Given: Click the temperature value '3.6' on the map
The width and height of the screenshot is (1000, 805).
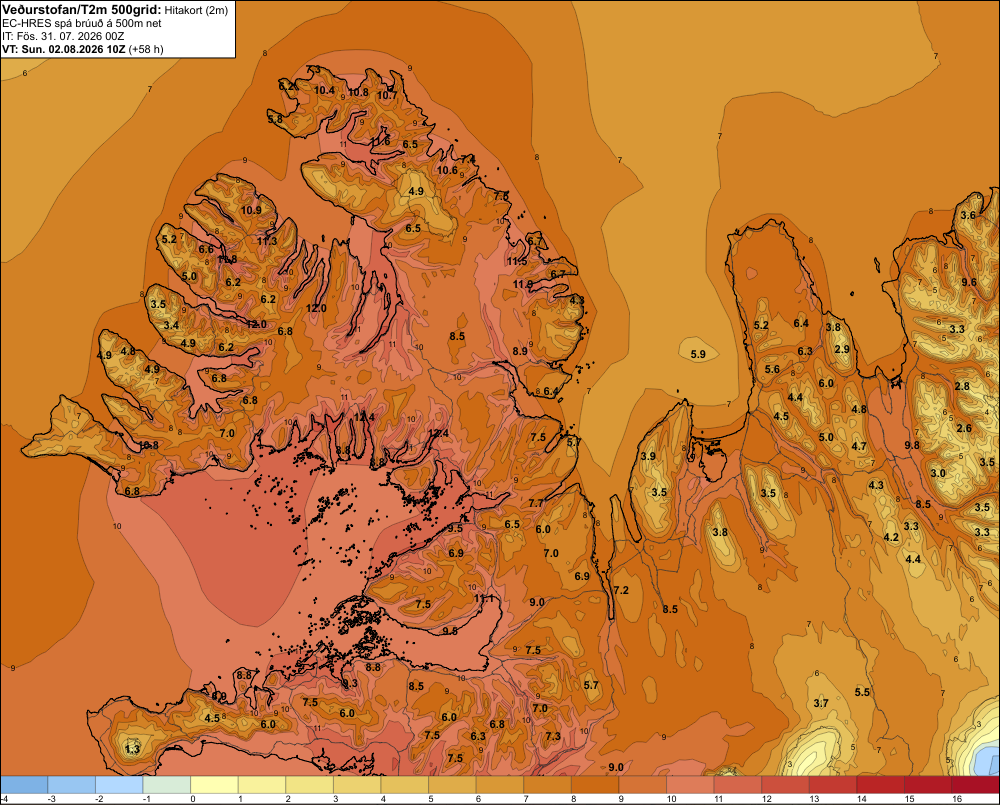Looking at the screenshot, I should click(968, 215).
